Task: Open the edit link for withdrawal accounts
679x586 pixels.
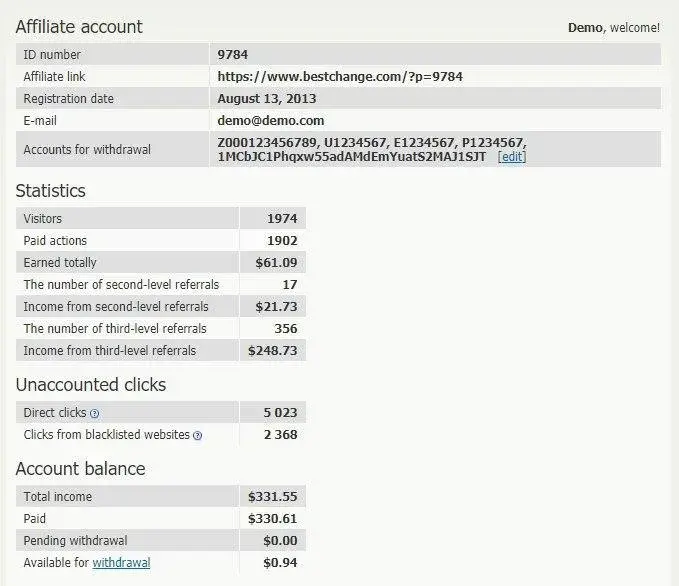Action: [x=511, y=157]
